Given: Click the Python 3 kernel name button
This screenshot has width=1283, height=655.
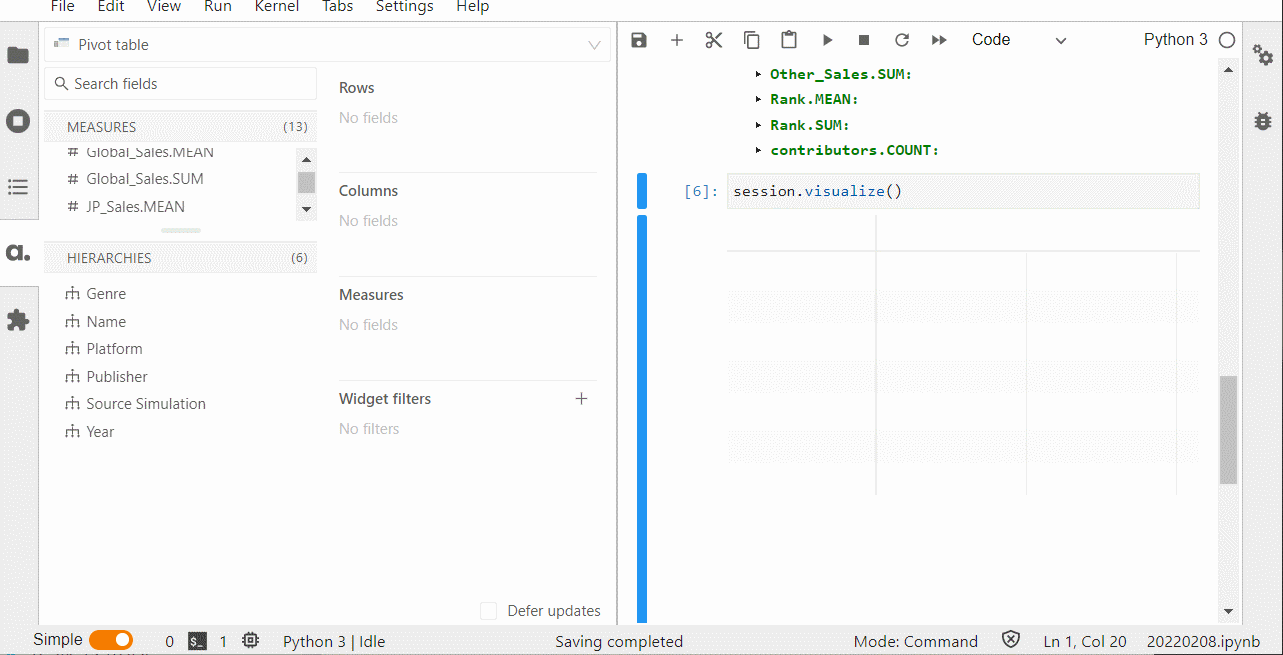Looking at the screenshot, I should coord(1175,40).
